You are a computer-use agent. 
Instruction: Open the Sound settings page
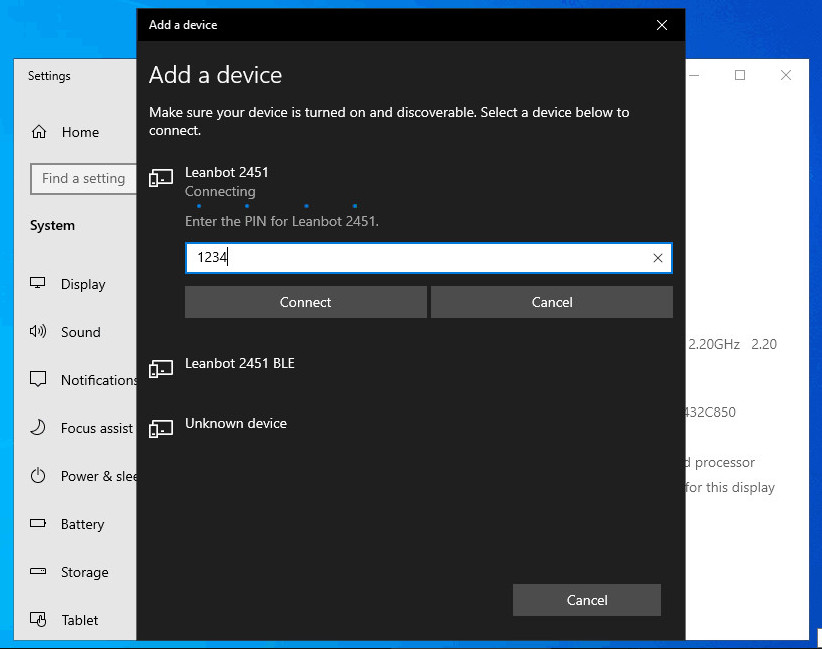[81, 332]
